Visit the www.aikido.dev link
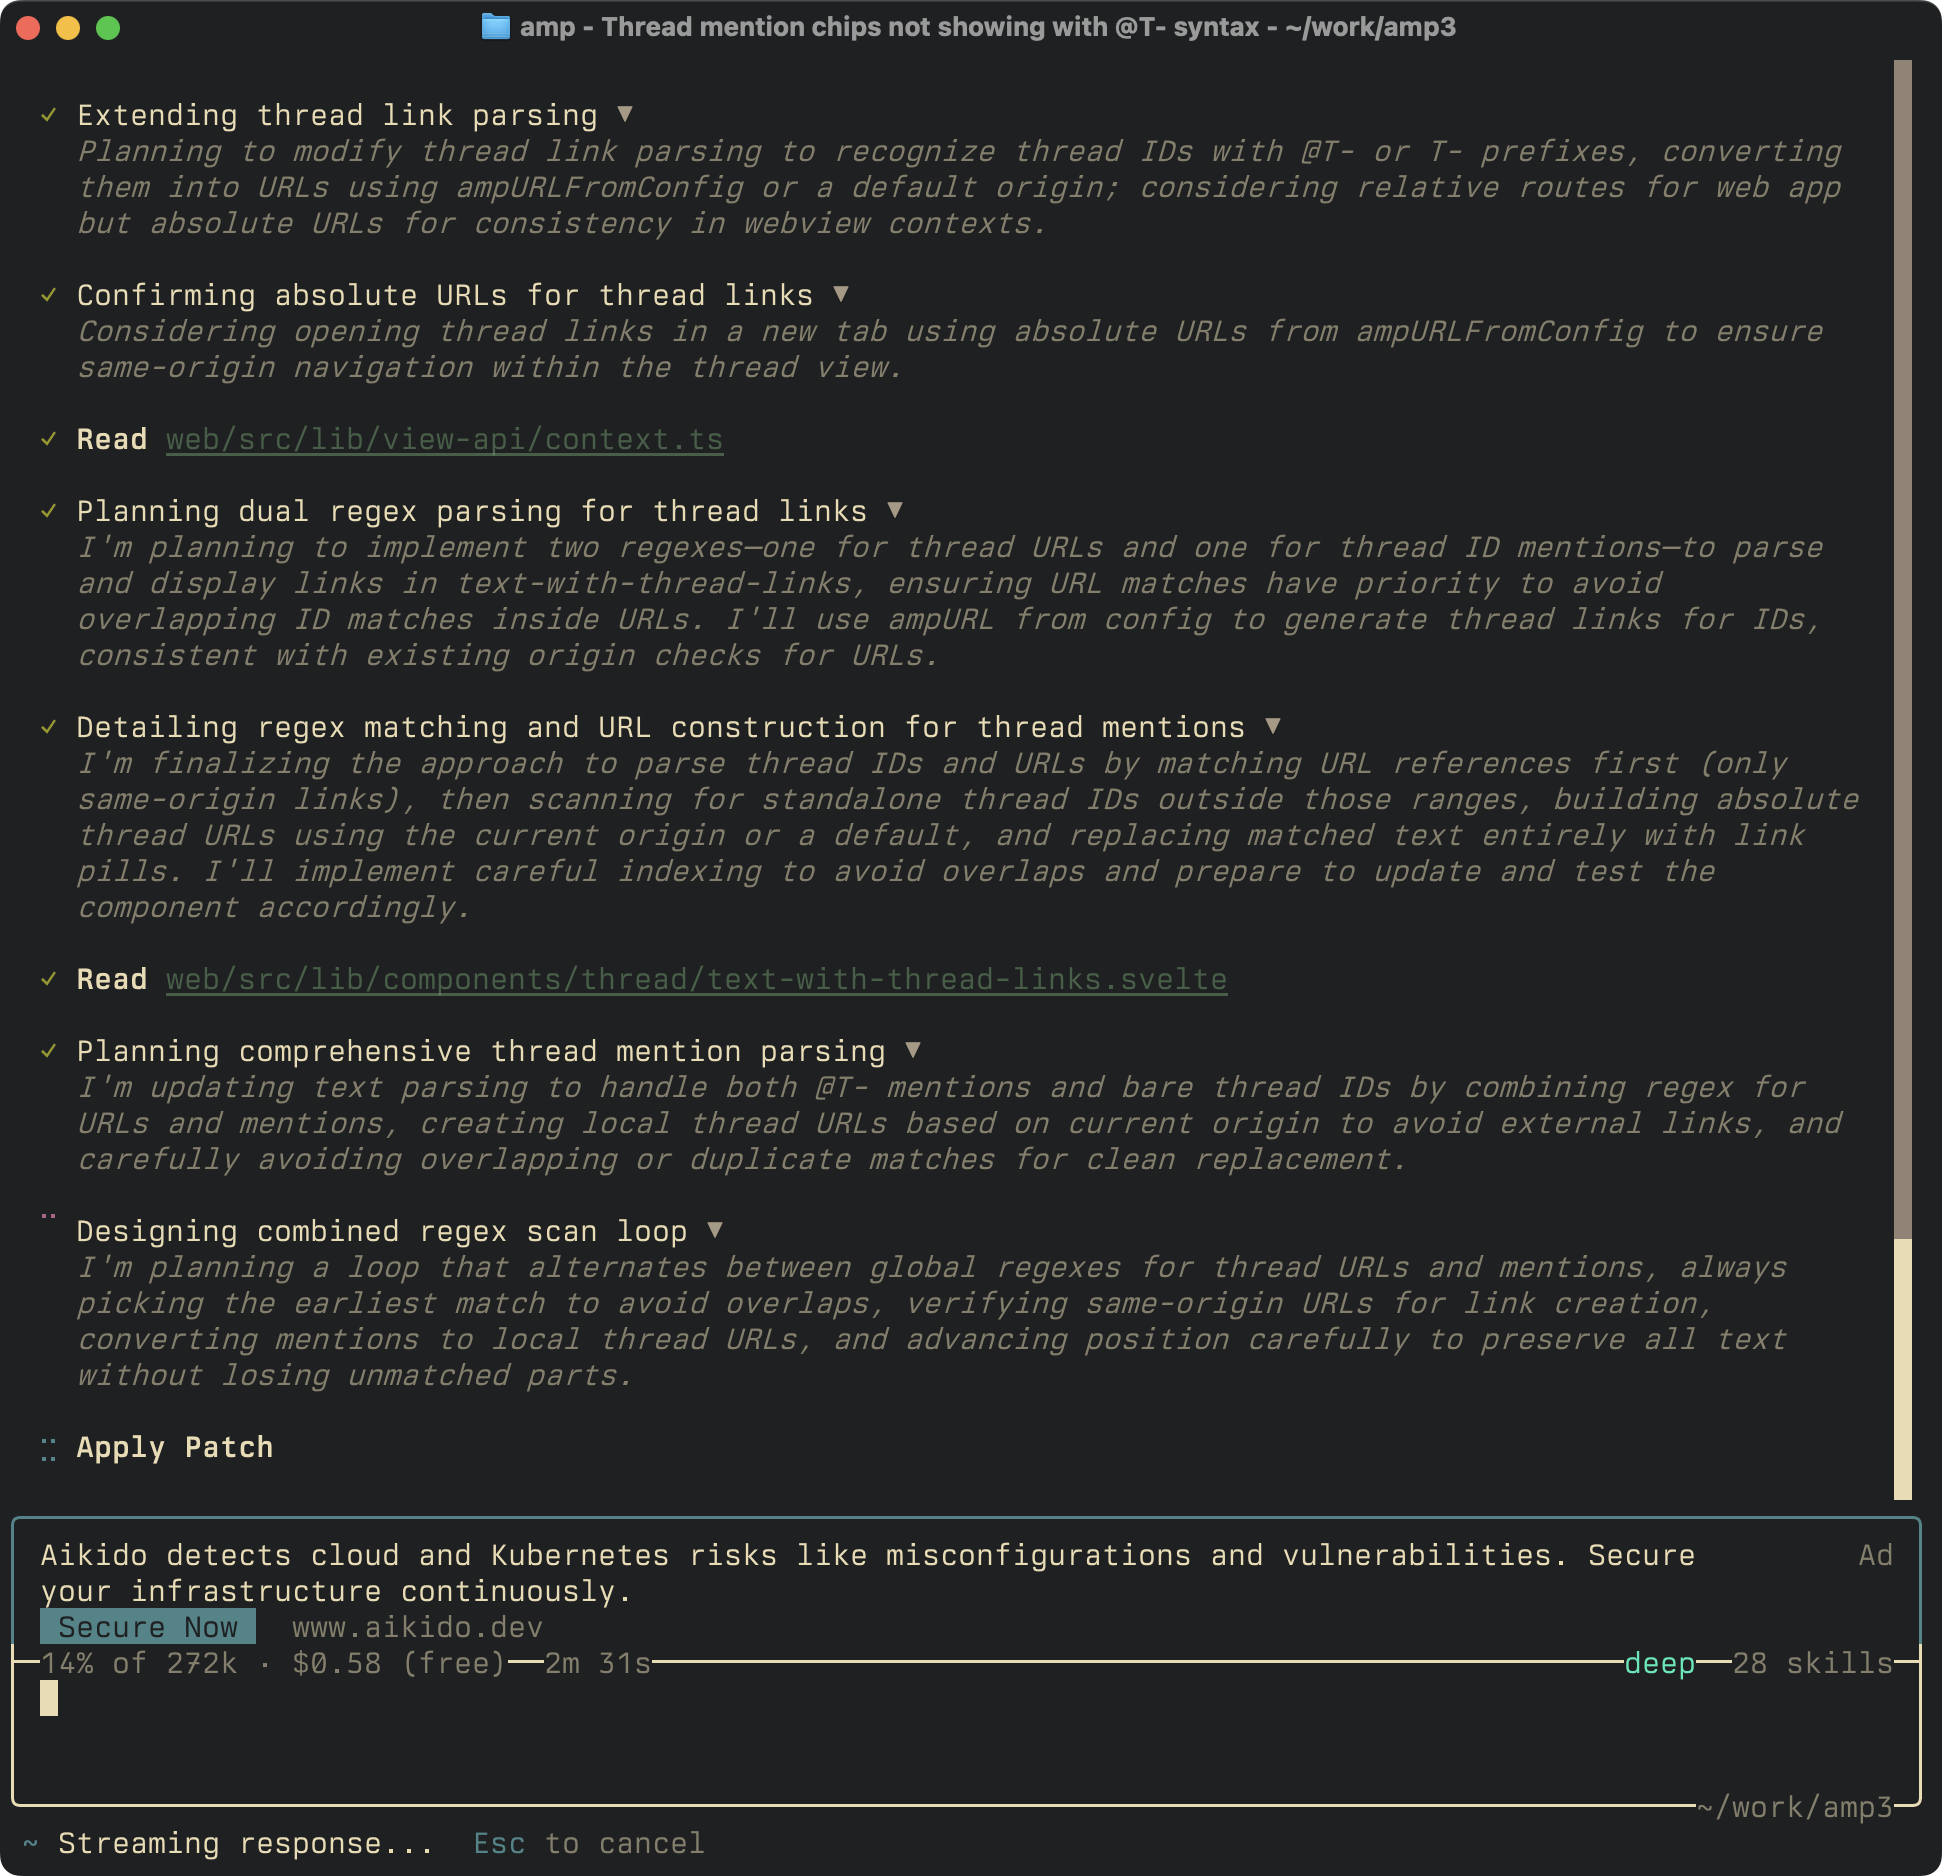The width and height of the screenshot is (1942, 1876). (x=417, y=1627)
